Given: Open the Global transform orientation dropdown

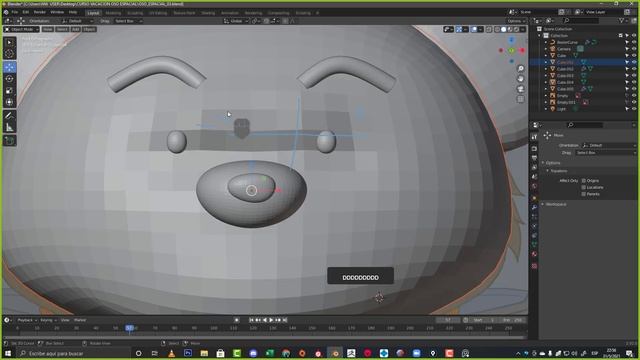Looking at the screenshot, I should 236,21.
